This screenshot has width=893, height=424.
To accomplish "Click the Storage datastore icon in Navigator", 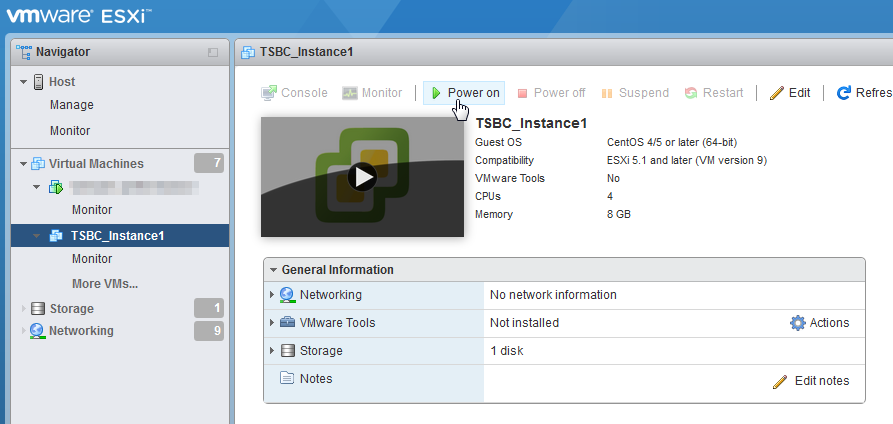I will (x=38, y=308).
